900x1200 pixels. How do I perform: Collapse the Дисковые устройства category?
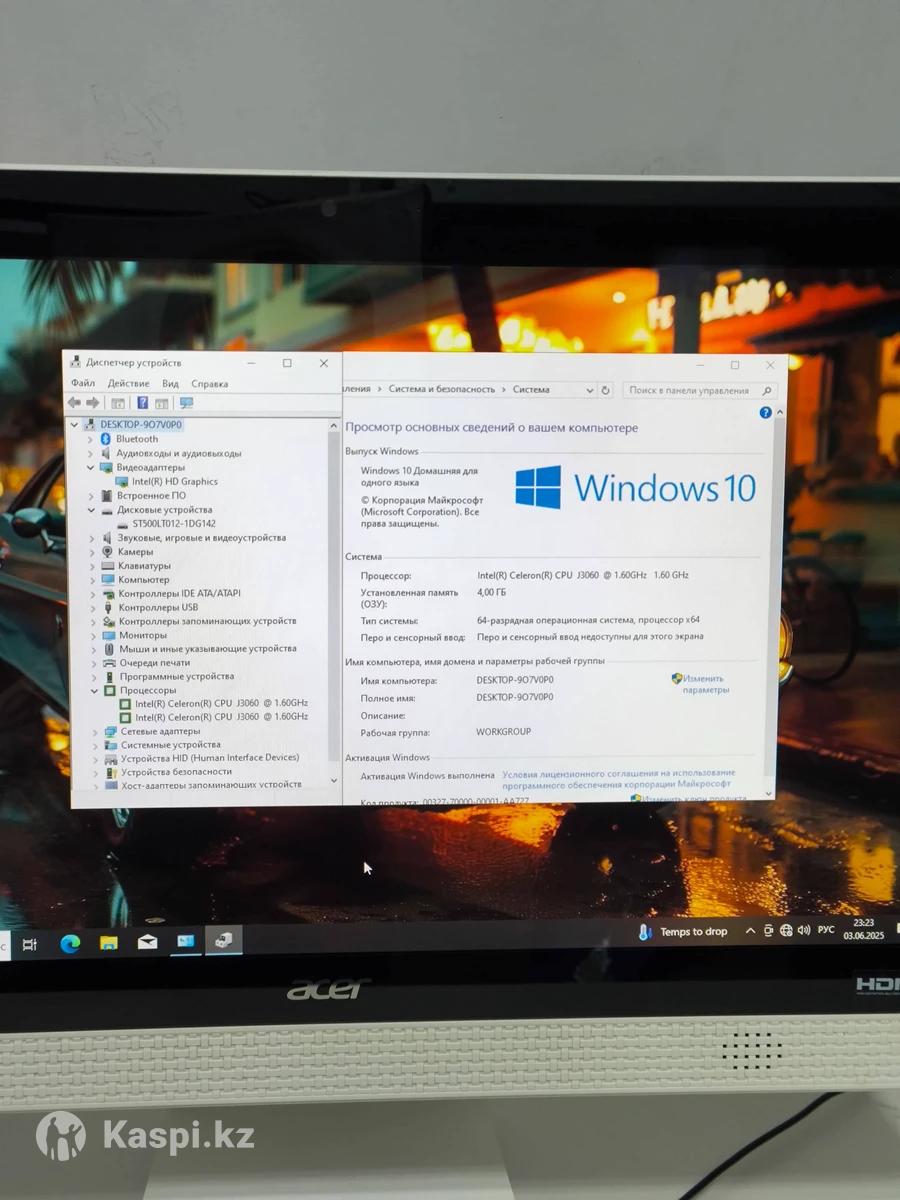pos(92,509)
